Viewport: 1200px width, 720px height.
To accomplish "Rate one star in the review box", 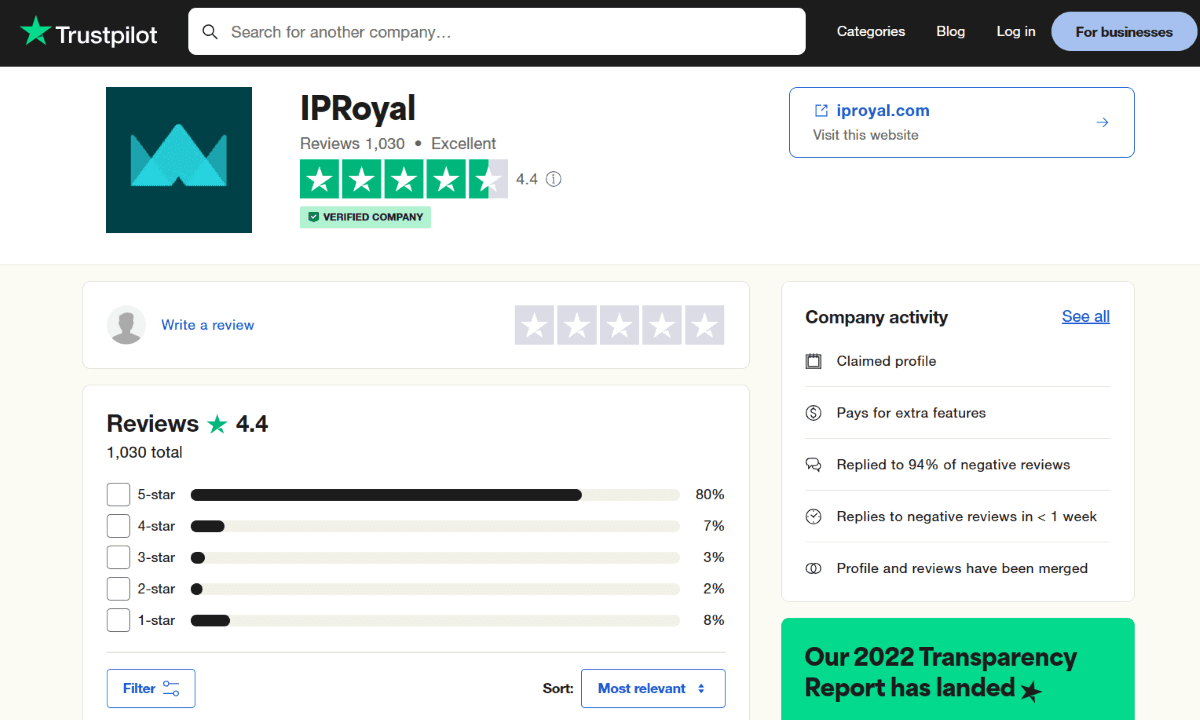I will tap(535, 325).
